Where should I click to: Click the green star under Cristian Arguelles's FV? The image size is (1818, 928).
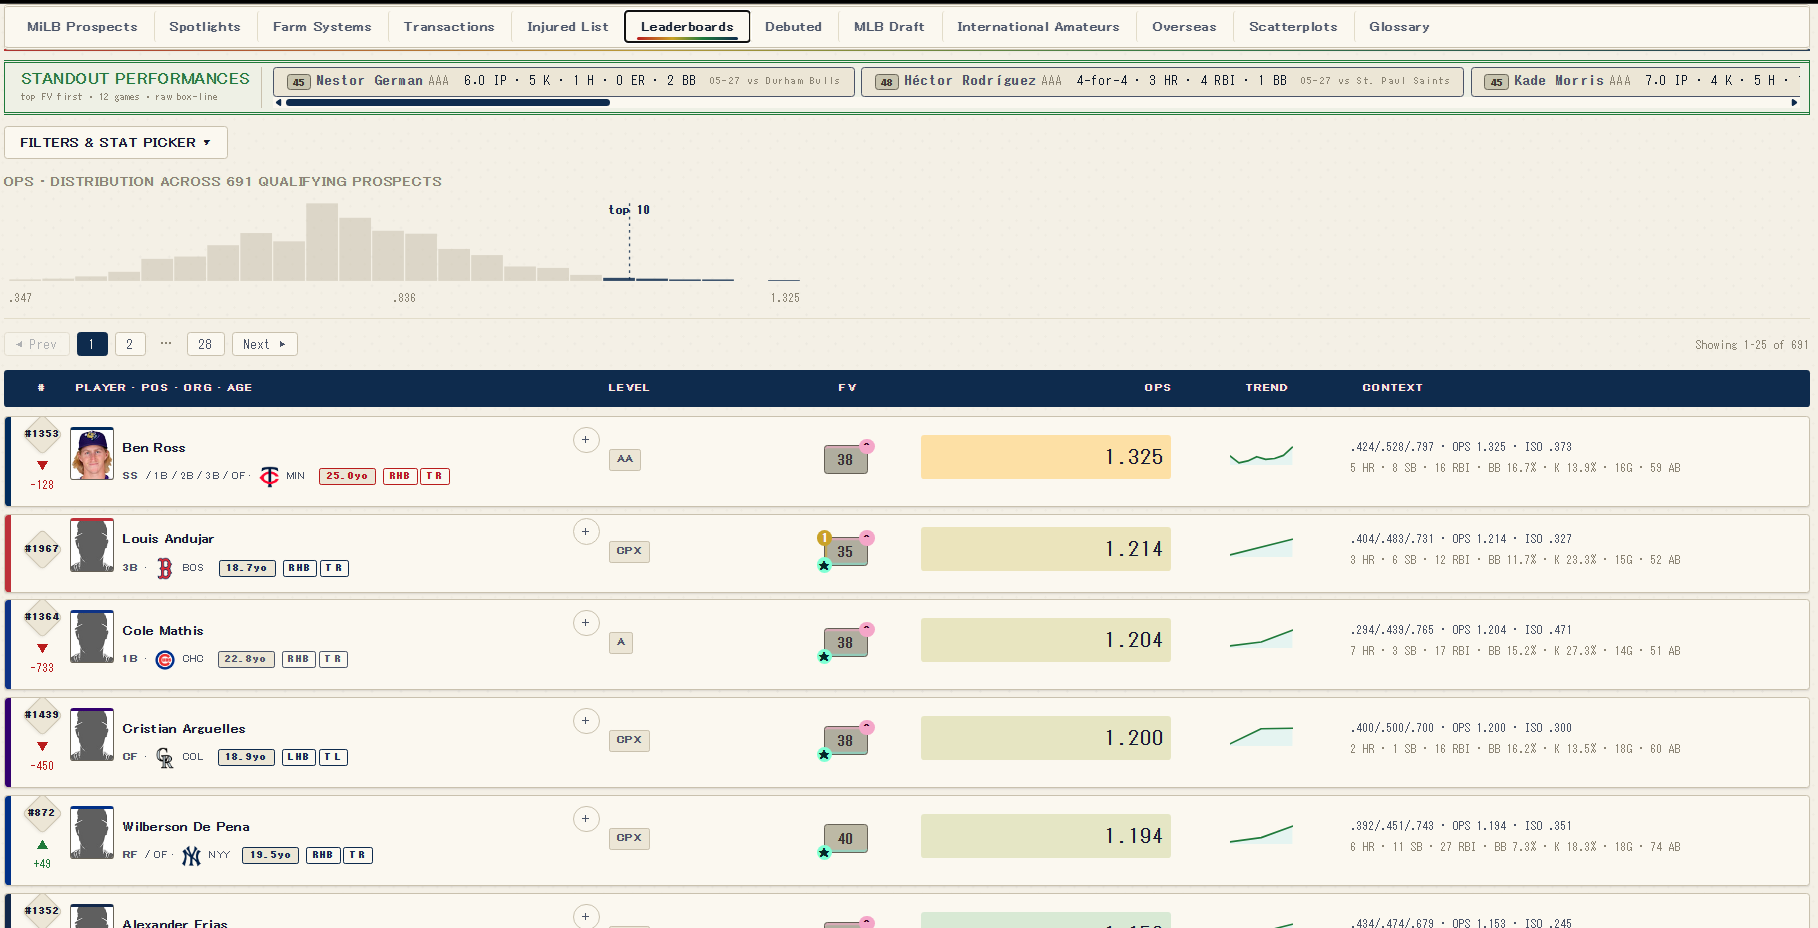coord(824,755)
